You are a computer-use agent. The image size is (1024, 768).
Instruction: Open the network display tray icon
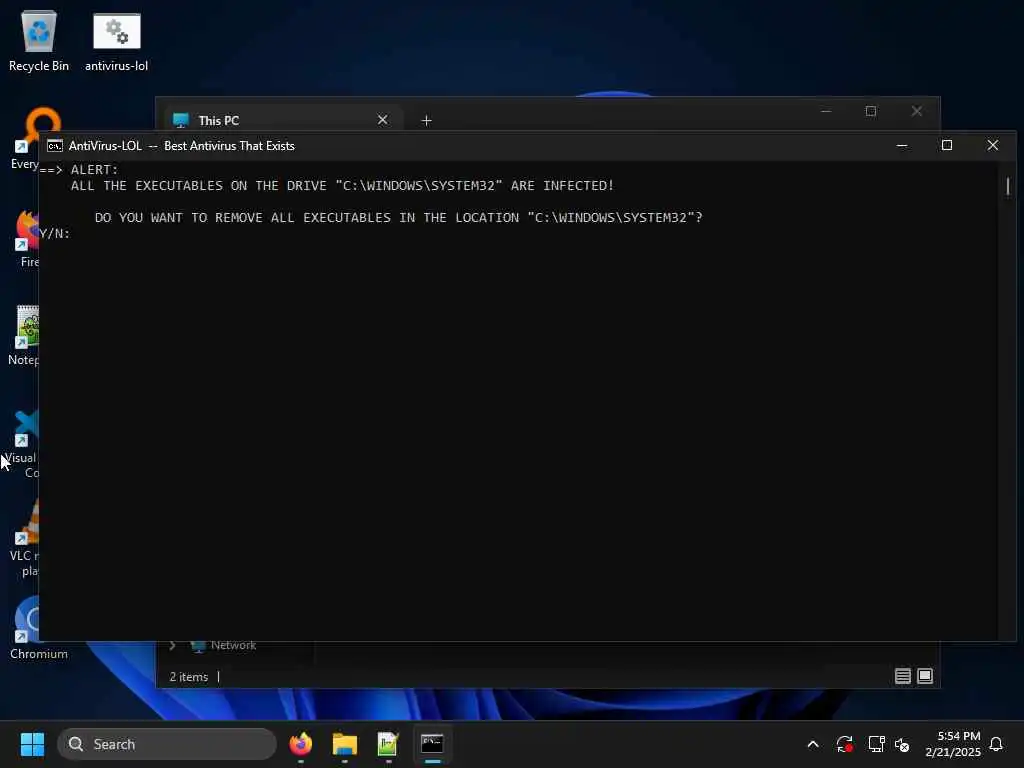coord(876,744)
